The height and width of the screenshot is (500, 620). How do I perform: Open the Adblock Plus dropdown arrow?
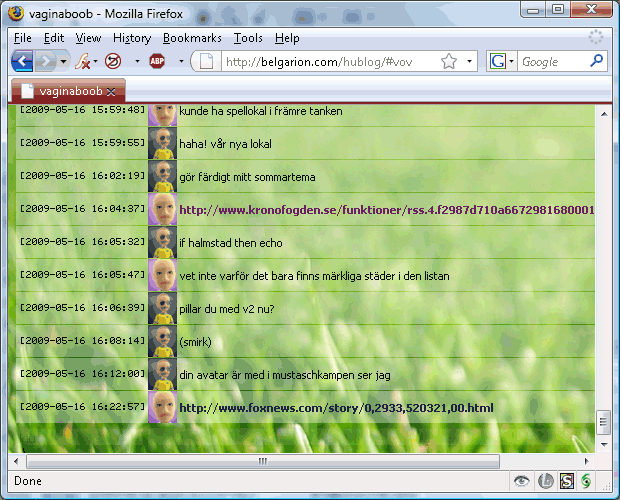pyautogui.click(x=181, y=61)
